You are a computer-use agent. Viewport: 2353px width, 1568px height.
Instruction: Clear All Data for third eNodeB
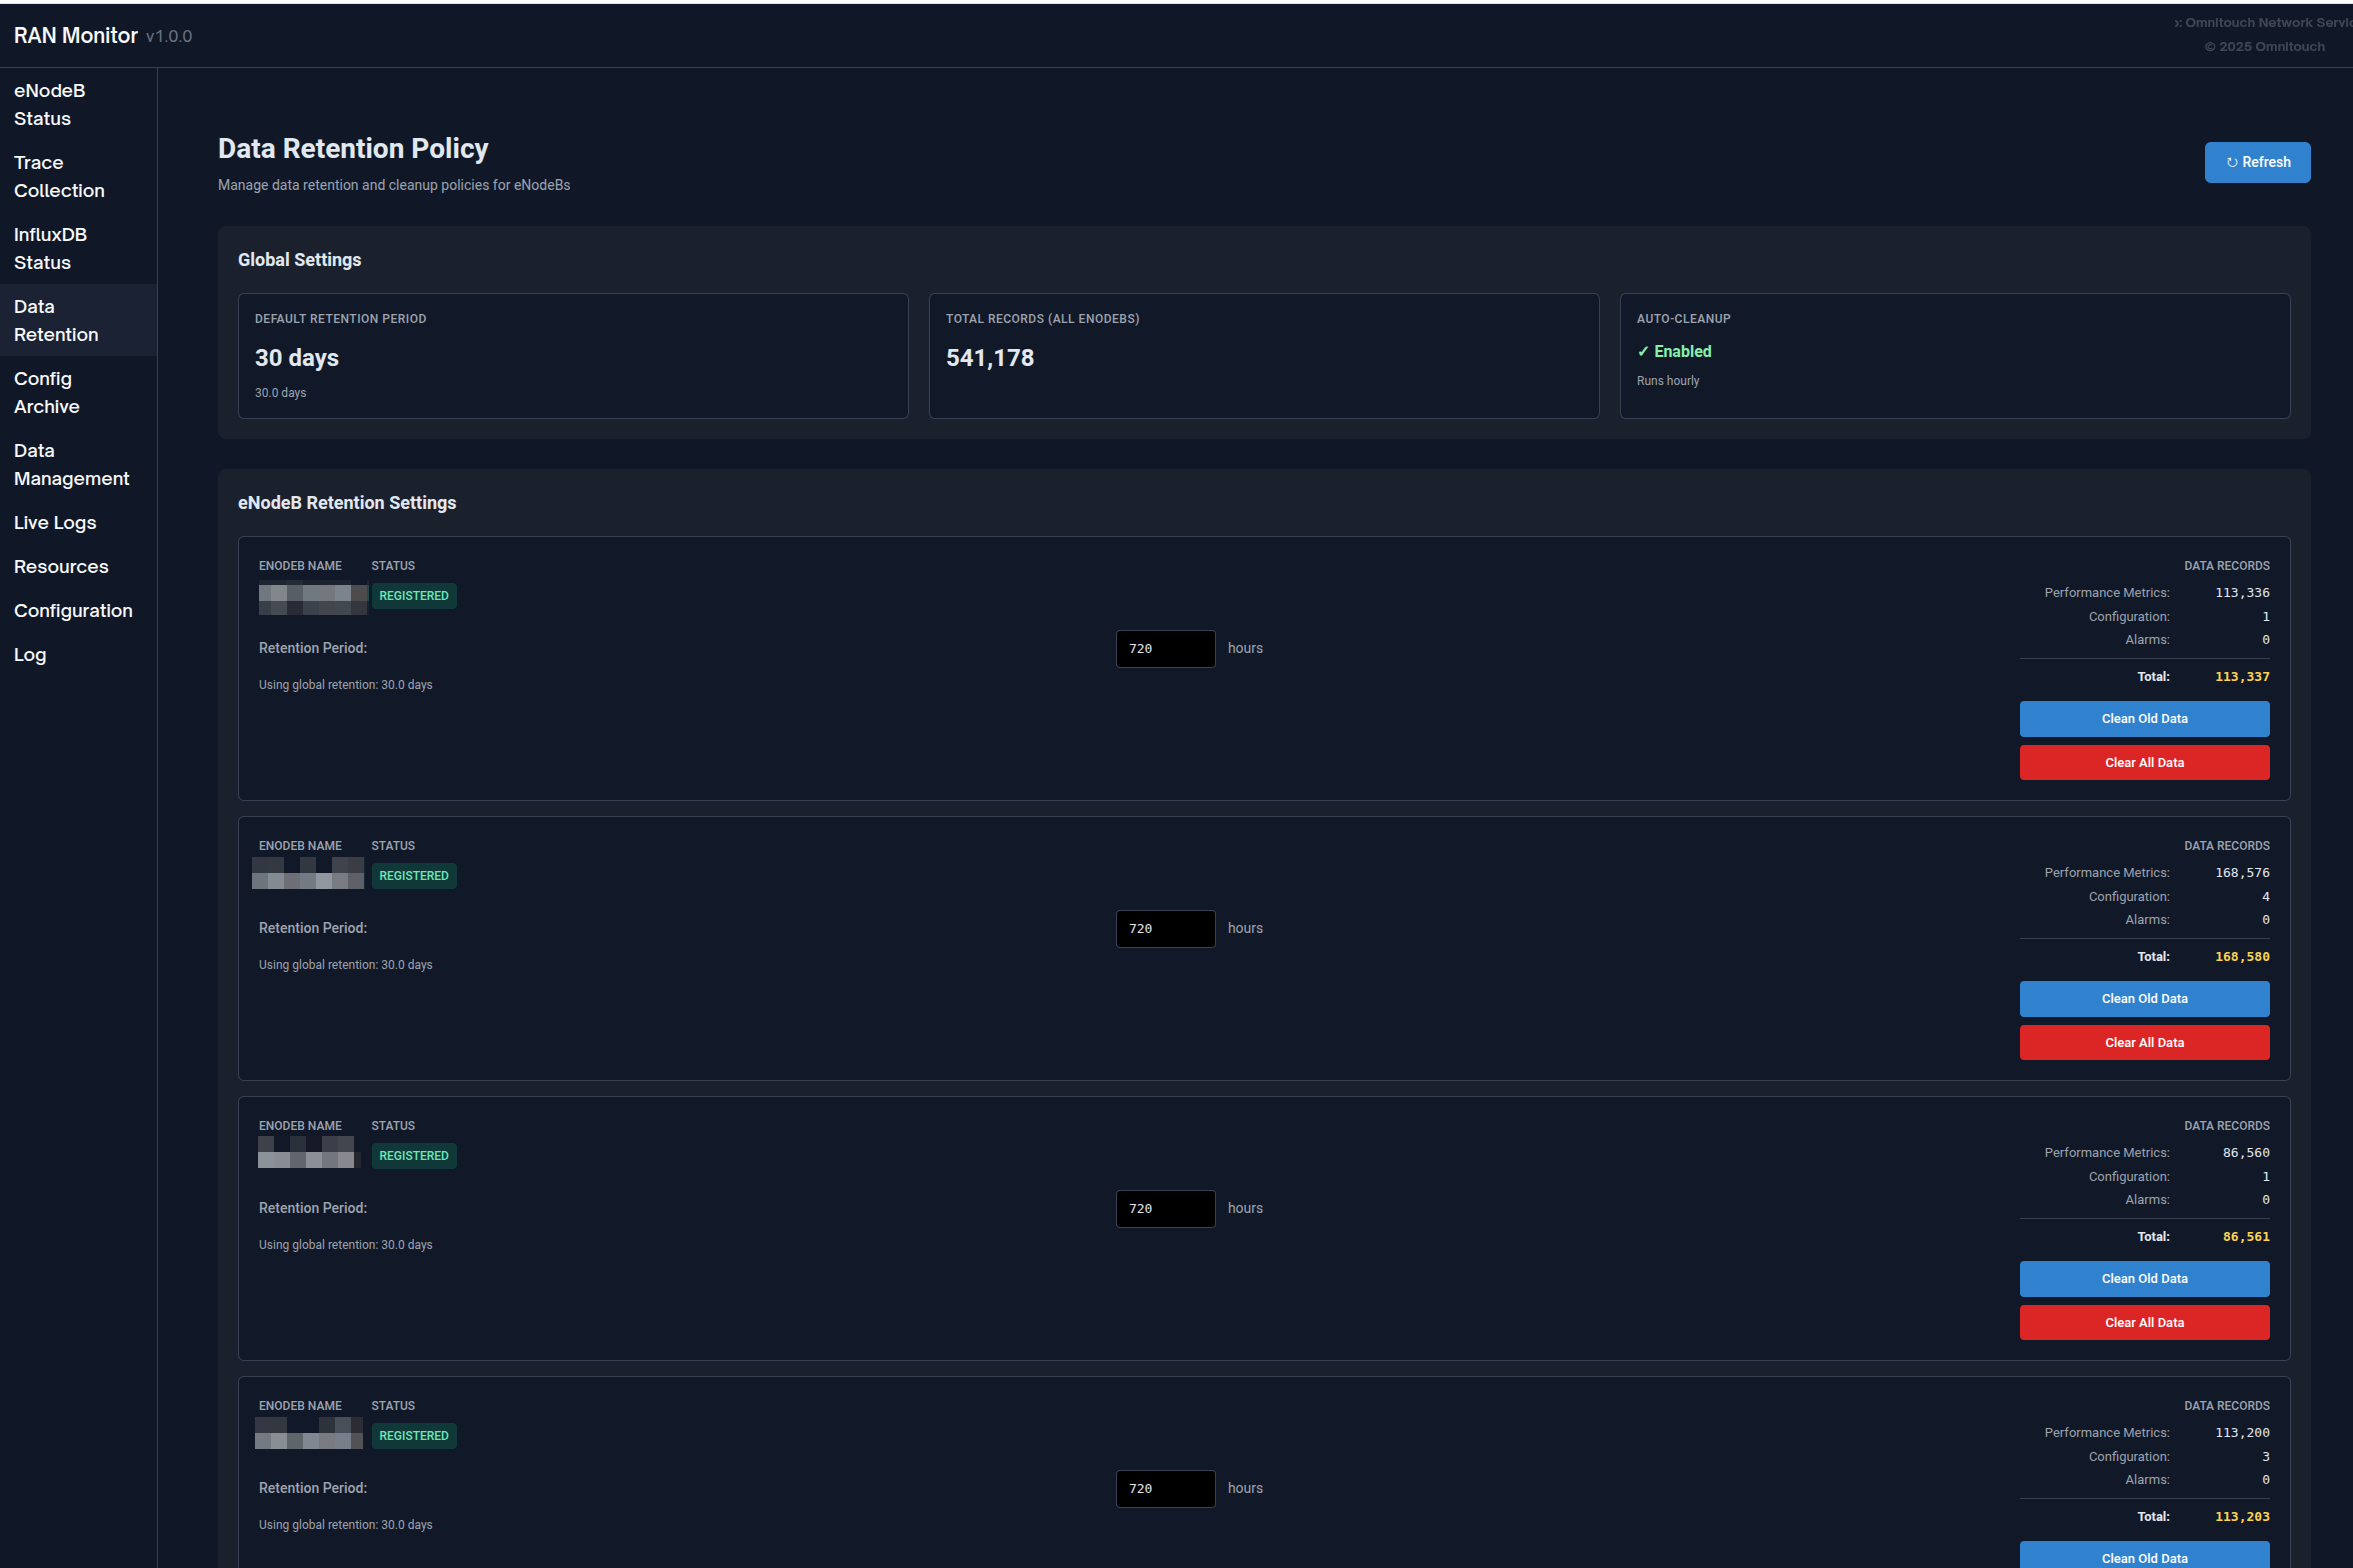pos(2143,1322)
